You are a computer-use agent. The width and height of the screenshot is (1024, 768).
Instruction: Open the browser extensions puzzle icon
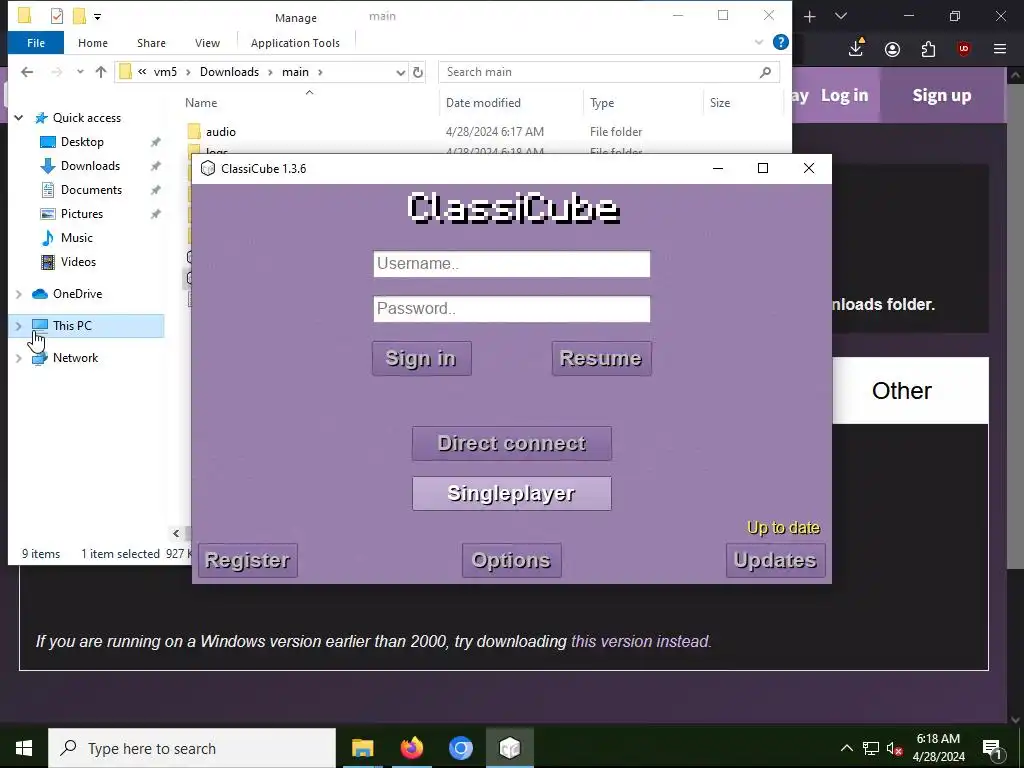click(928, 49)
